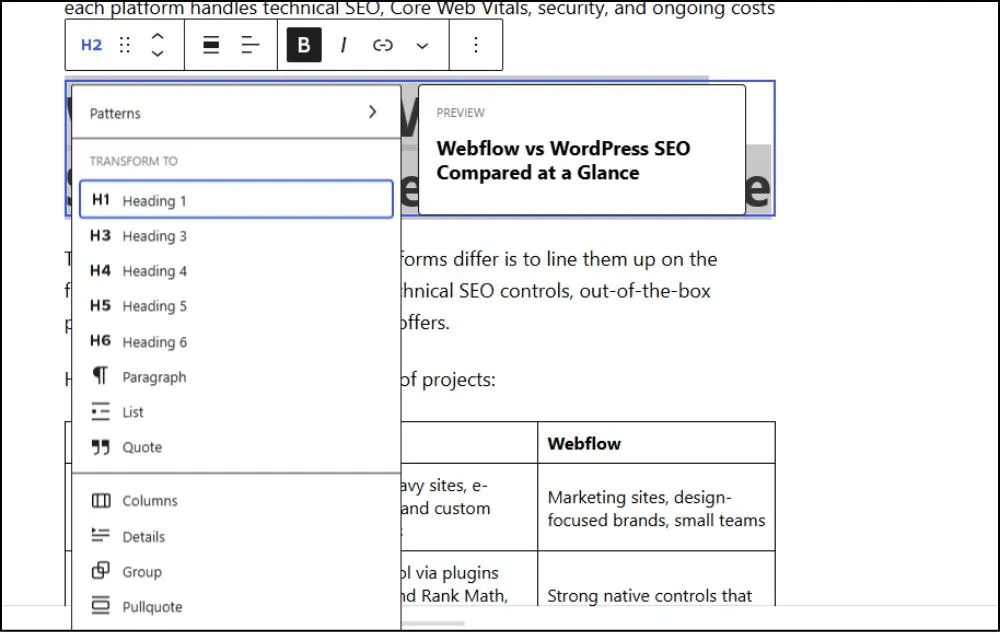
Task: Open the text alignment icon
Action: click(x=250, y=45)
